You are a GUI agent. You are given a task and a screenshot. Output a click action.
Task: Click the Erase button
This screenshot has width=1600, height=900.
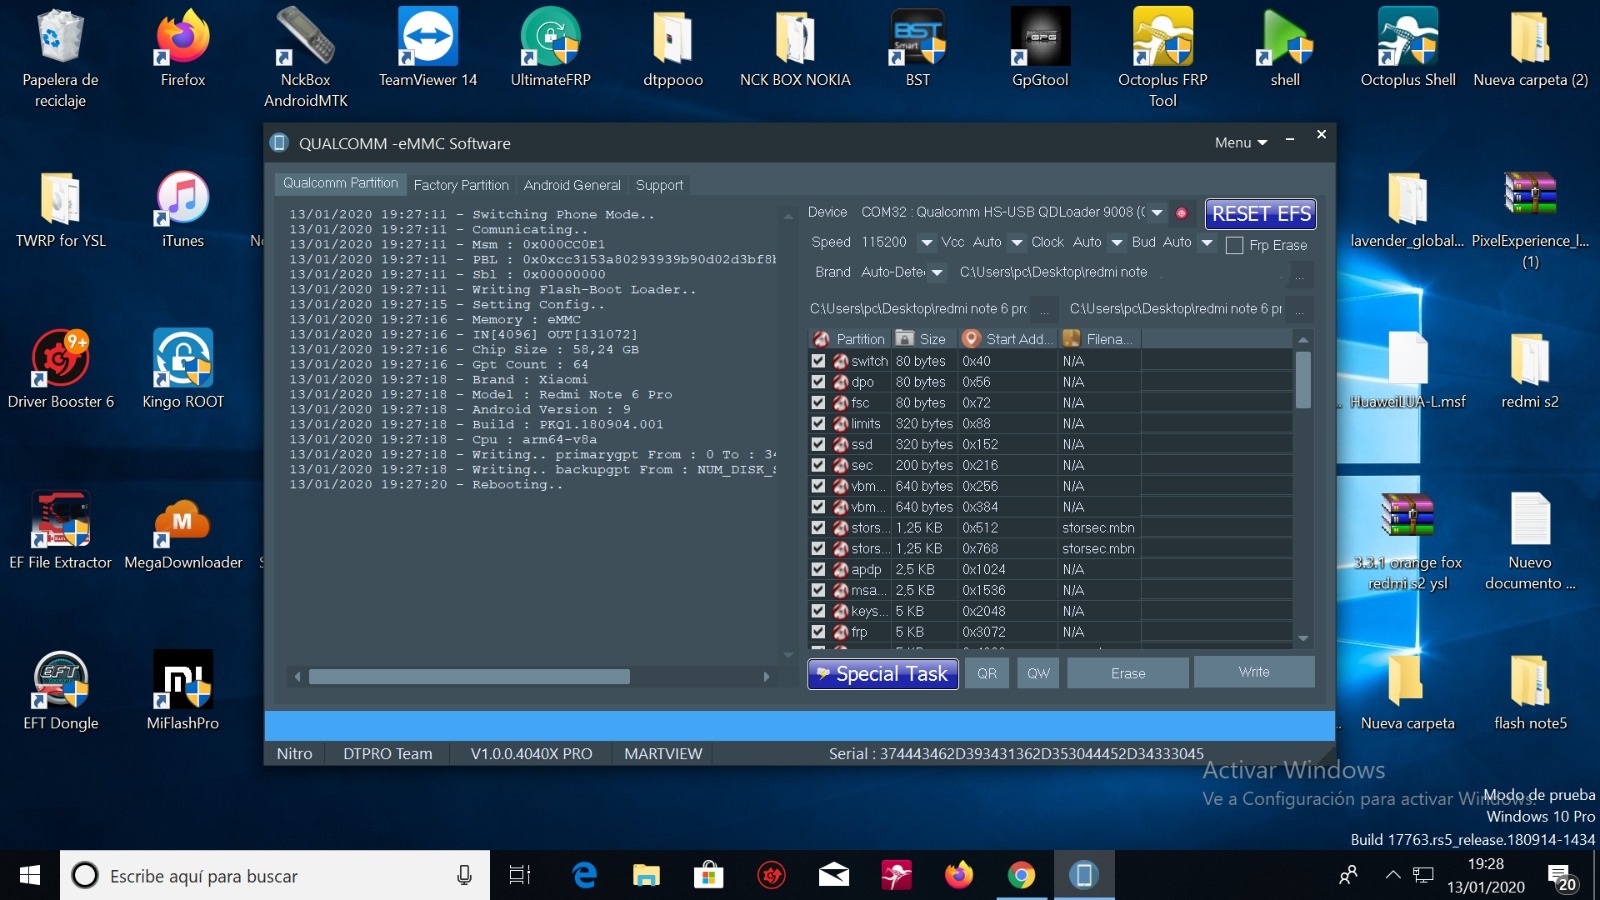tap(1128, 673)
